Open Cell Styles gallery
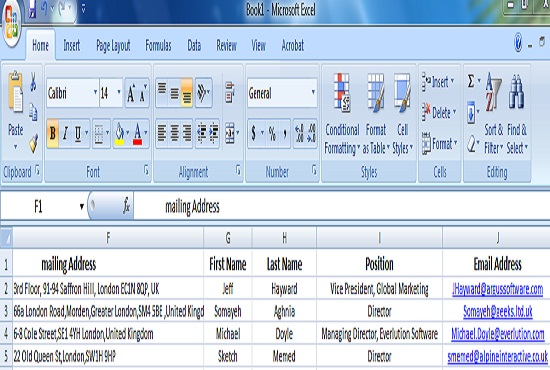 [x=402, y=114]
